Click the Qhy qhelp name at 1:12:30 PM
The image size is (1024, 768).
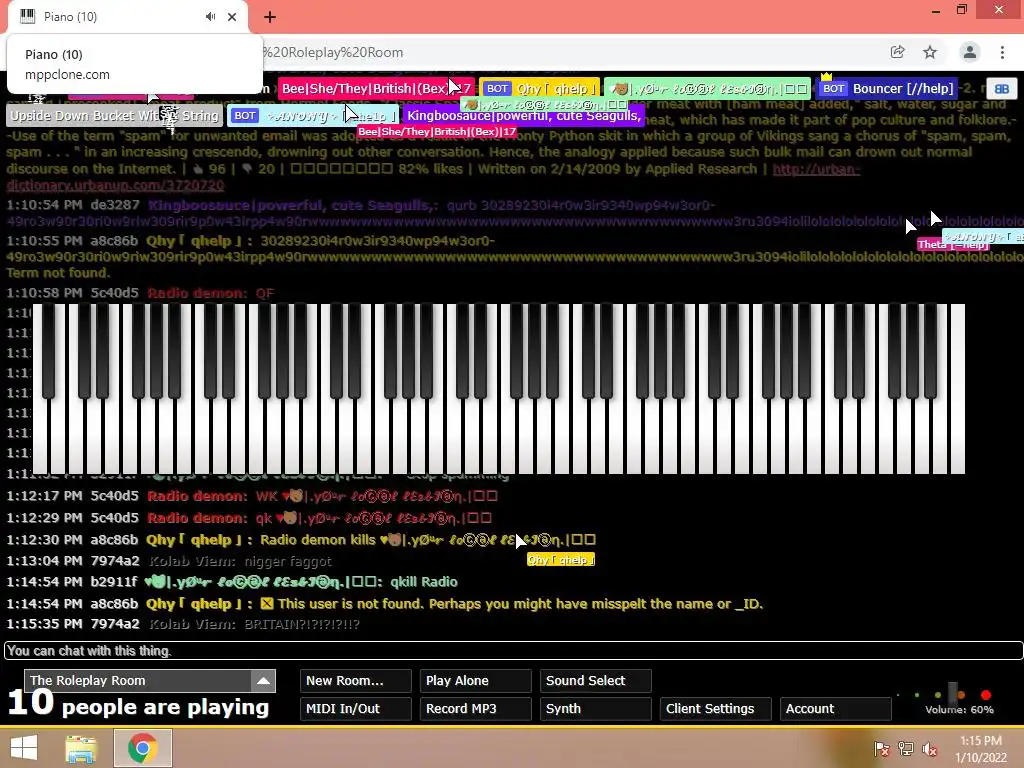[x=199, y=540]
